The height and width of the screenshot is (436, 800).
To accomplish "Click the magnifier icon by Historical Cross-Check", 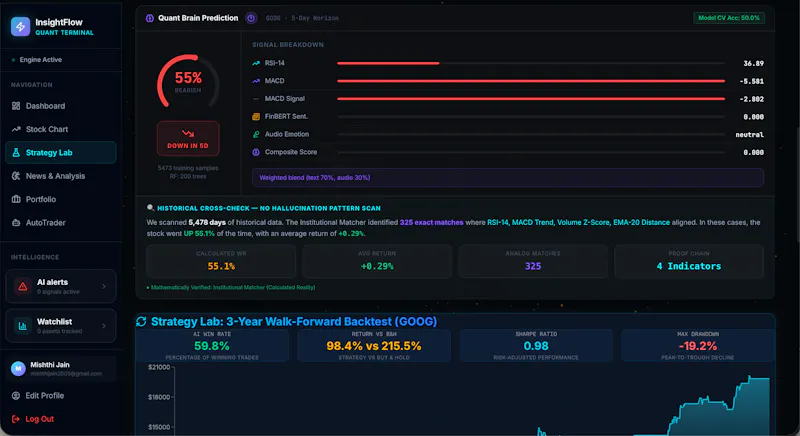I will click(151, 208).
